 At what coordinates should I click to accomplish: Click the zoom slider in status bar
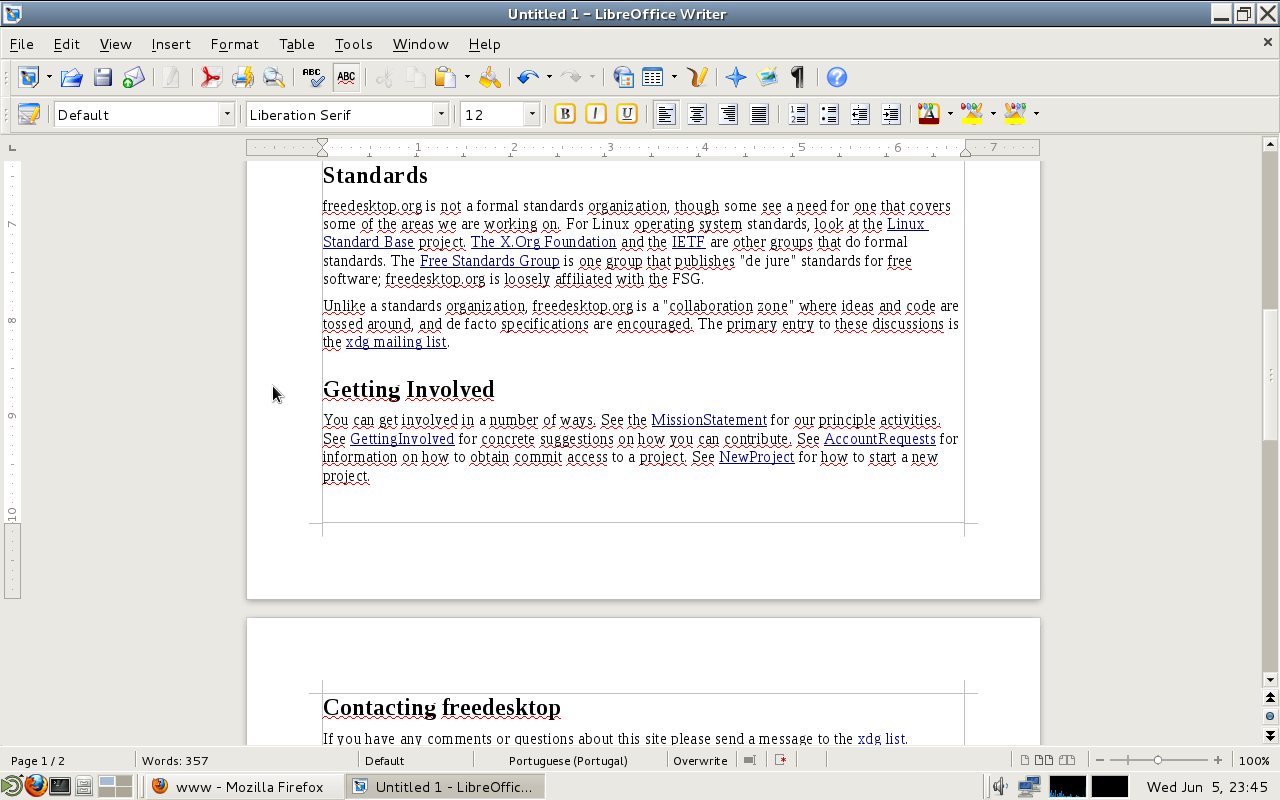coord(1158,760)
